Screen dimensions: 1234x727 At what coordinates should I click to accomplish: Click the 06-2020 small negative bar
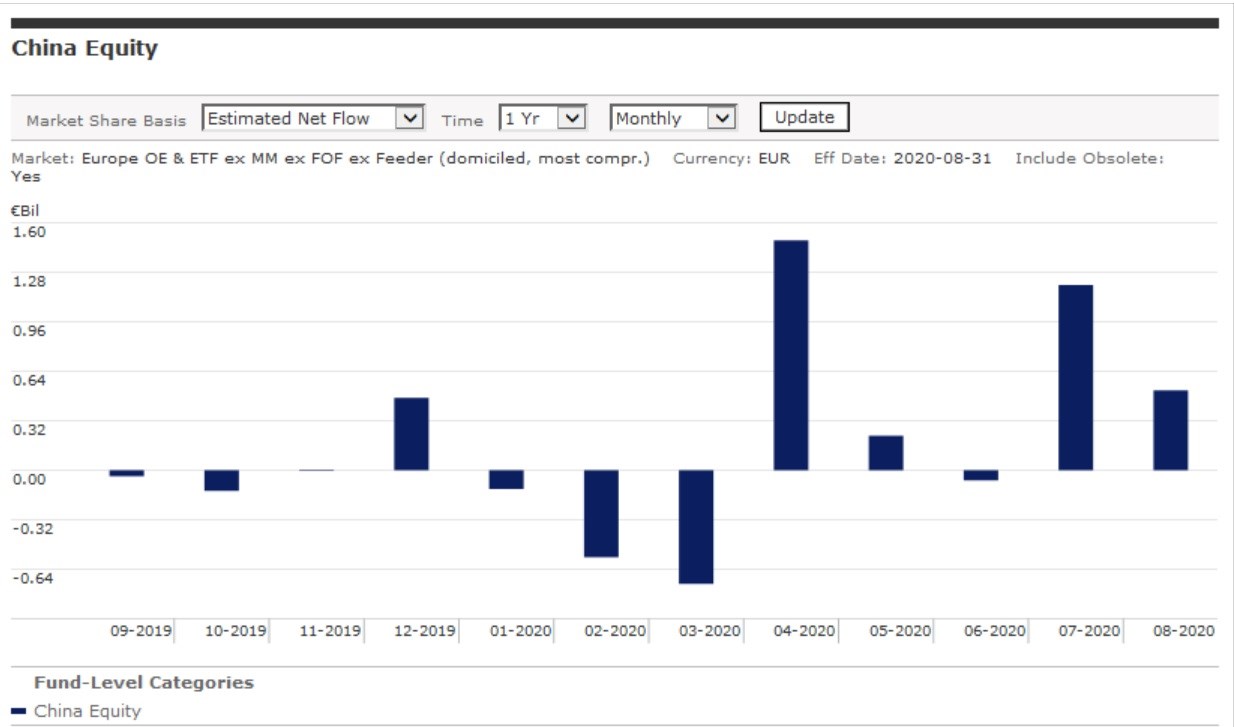click(x=980, y=475)
